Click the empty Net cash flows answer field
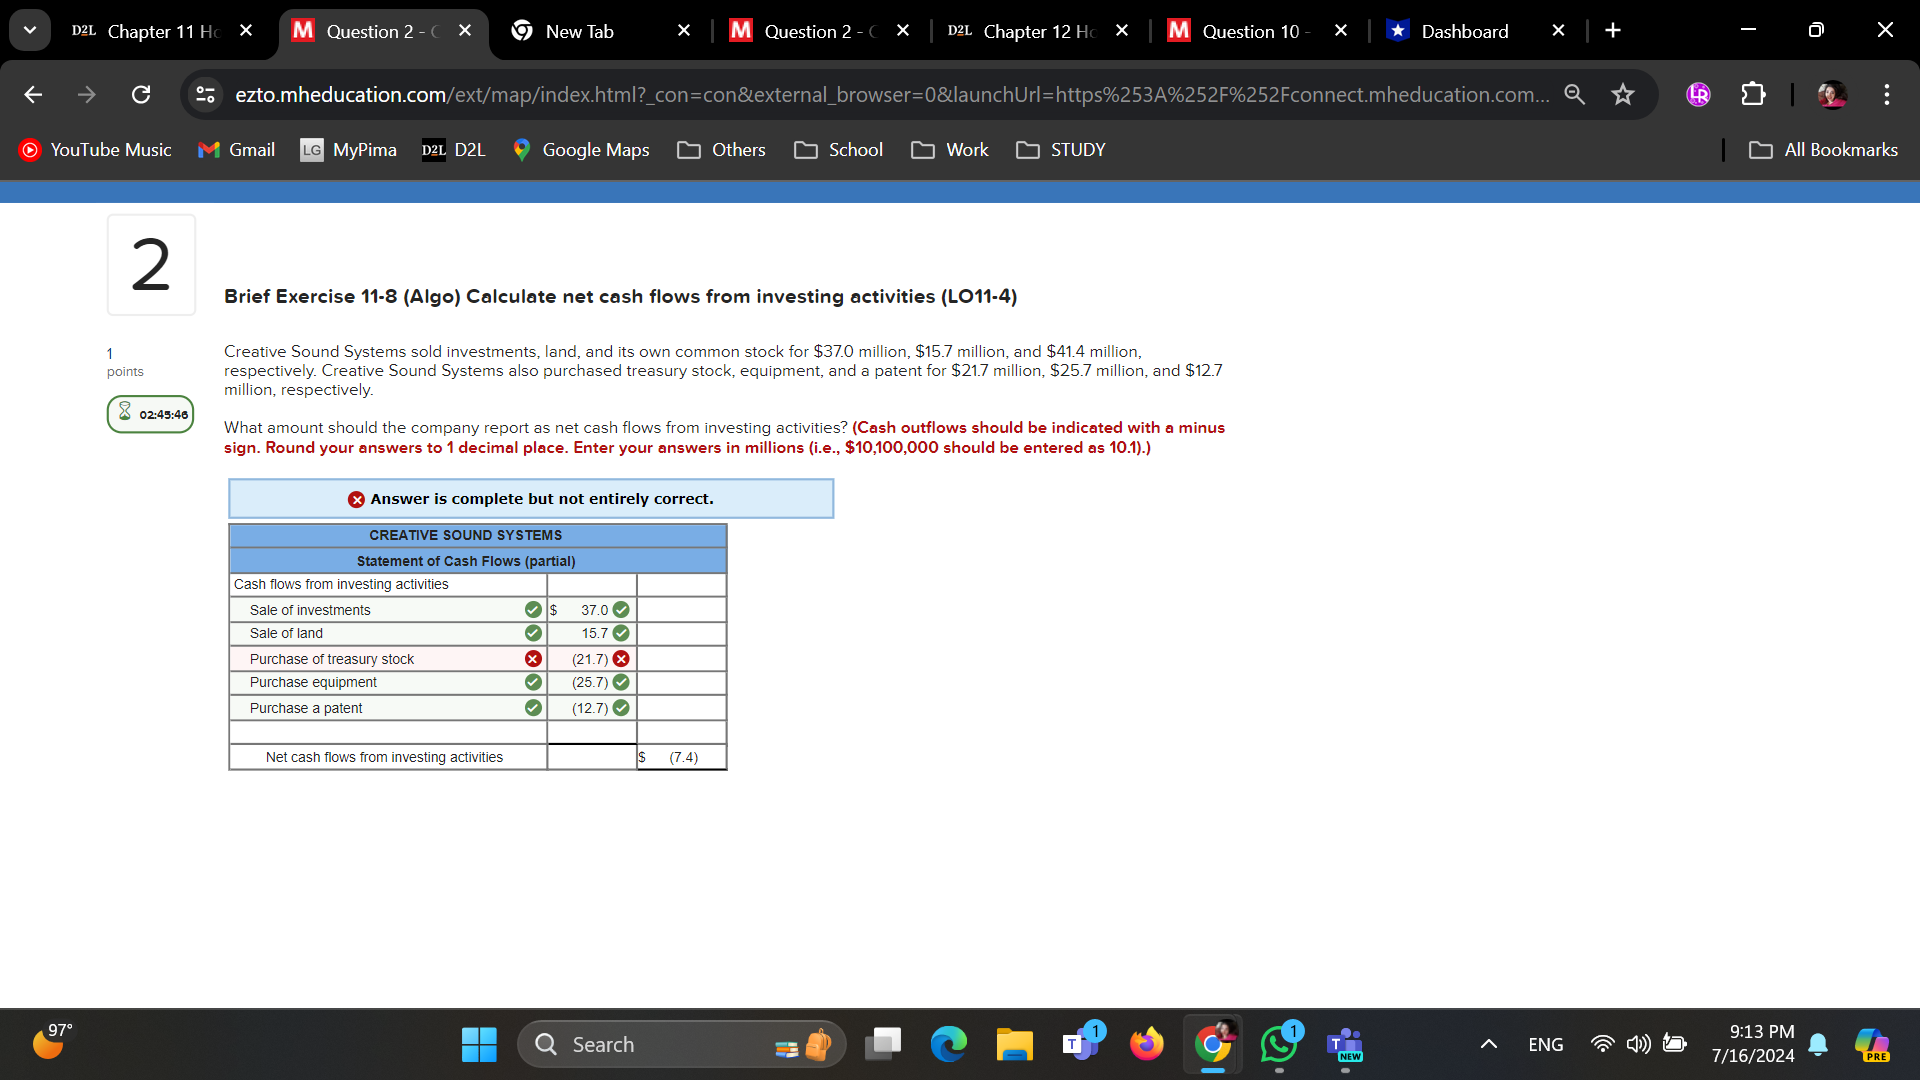This screenshot has height=1080, width=1920. click(x=591, y=757)
